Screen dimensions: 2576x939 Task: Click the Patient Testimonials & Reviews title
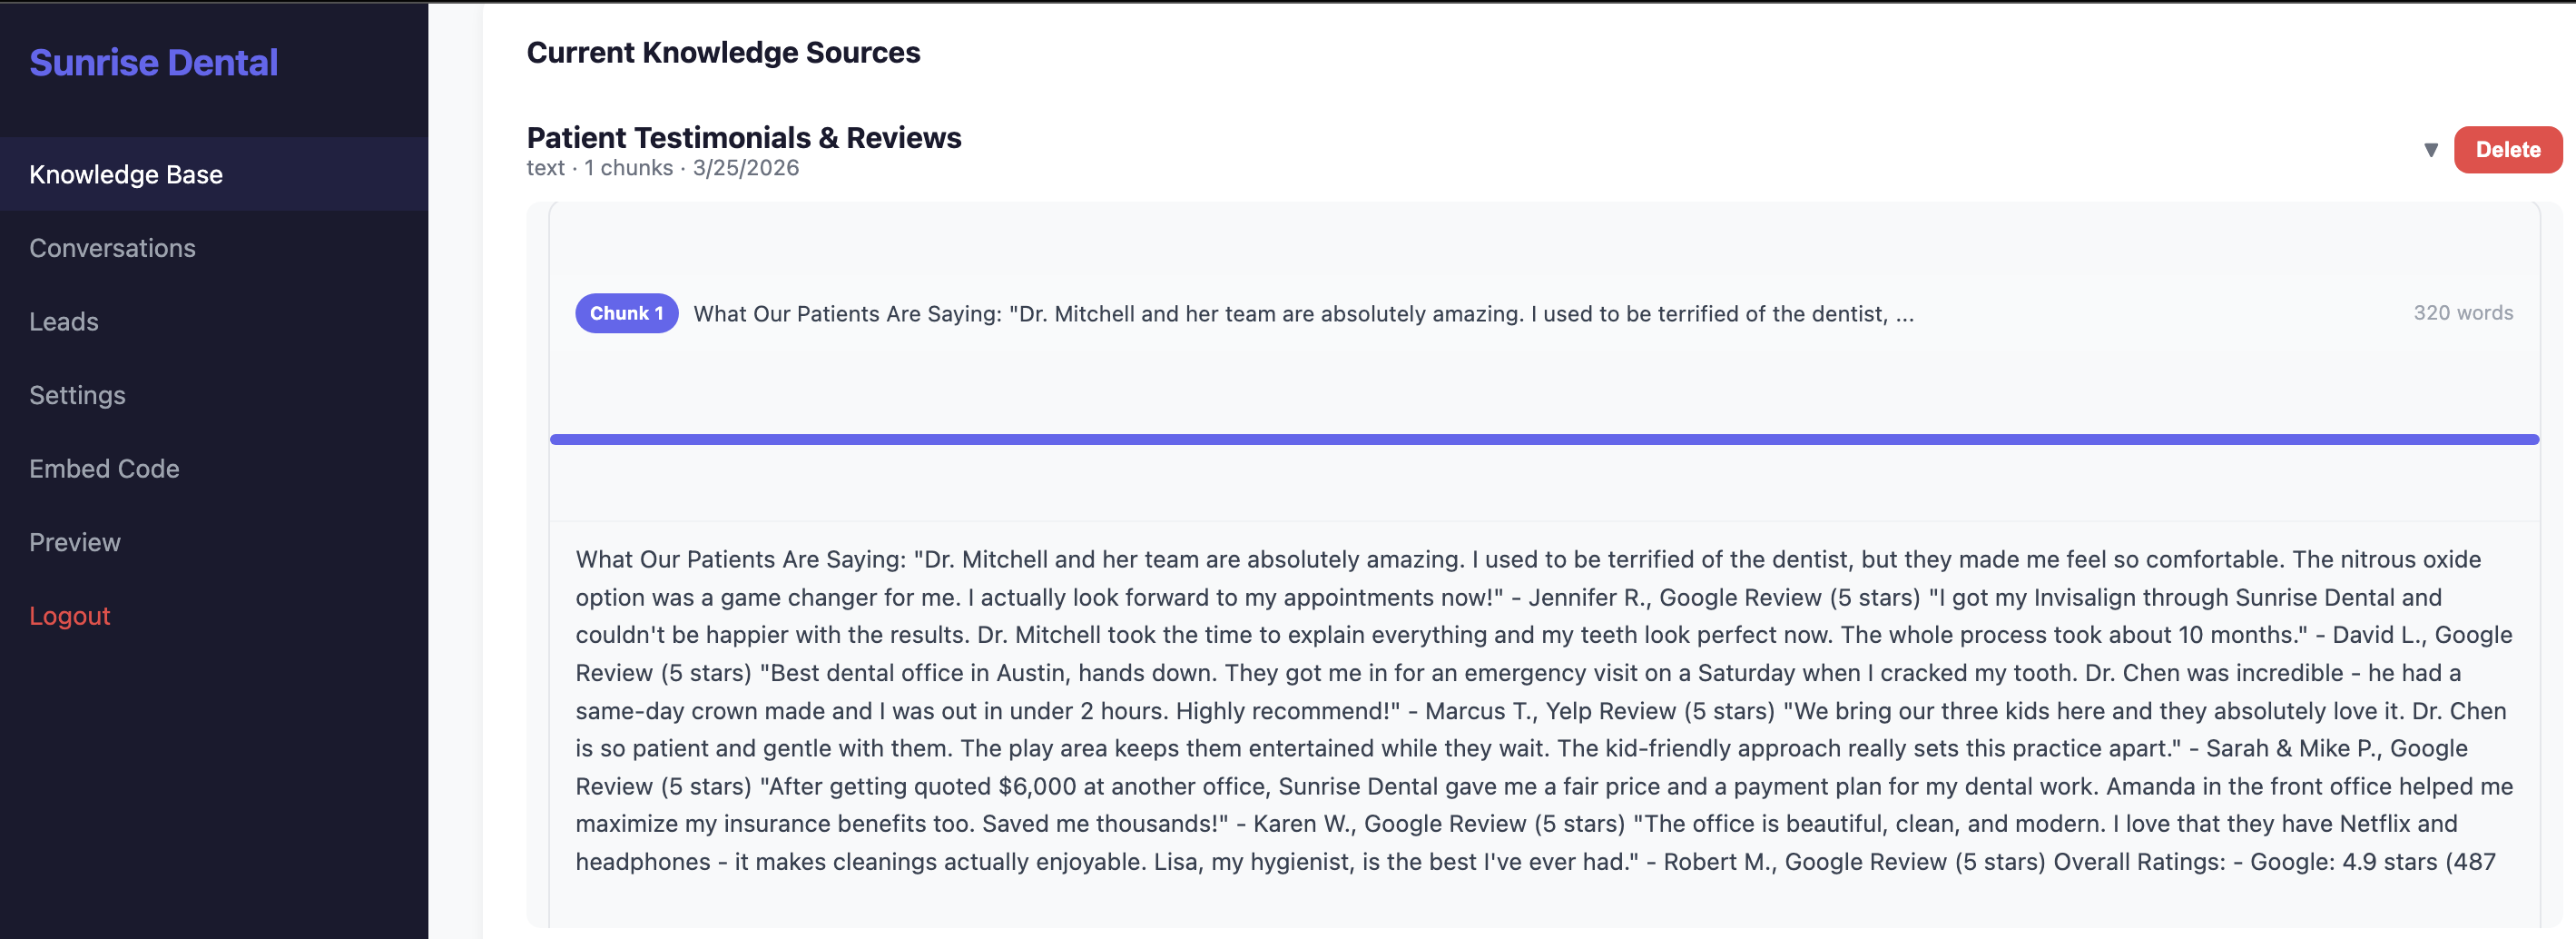click(744, 138)
